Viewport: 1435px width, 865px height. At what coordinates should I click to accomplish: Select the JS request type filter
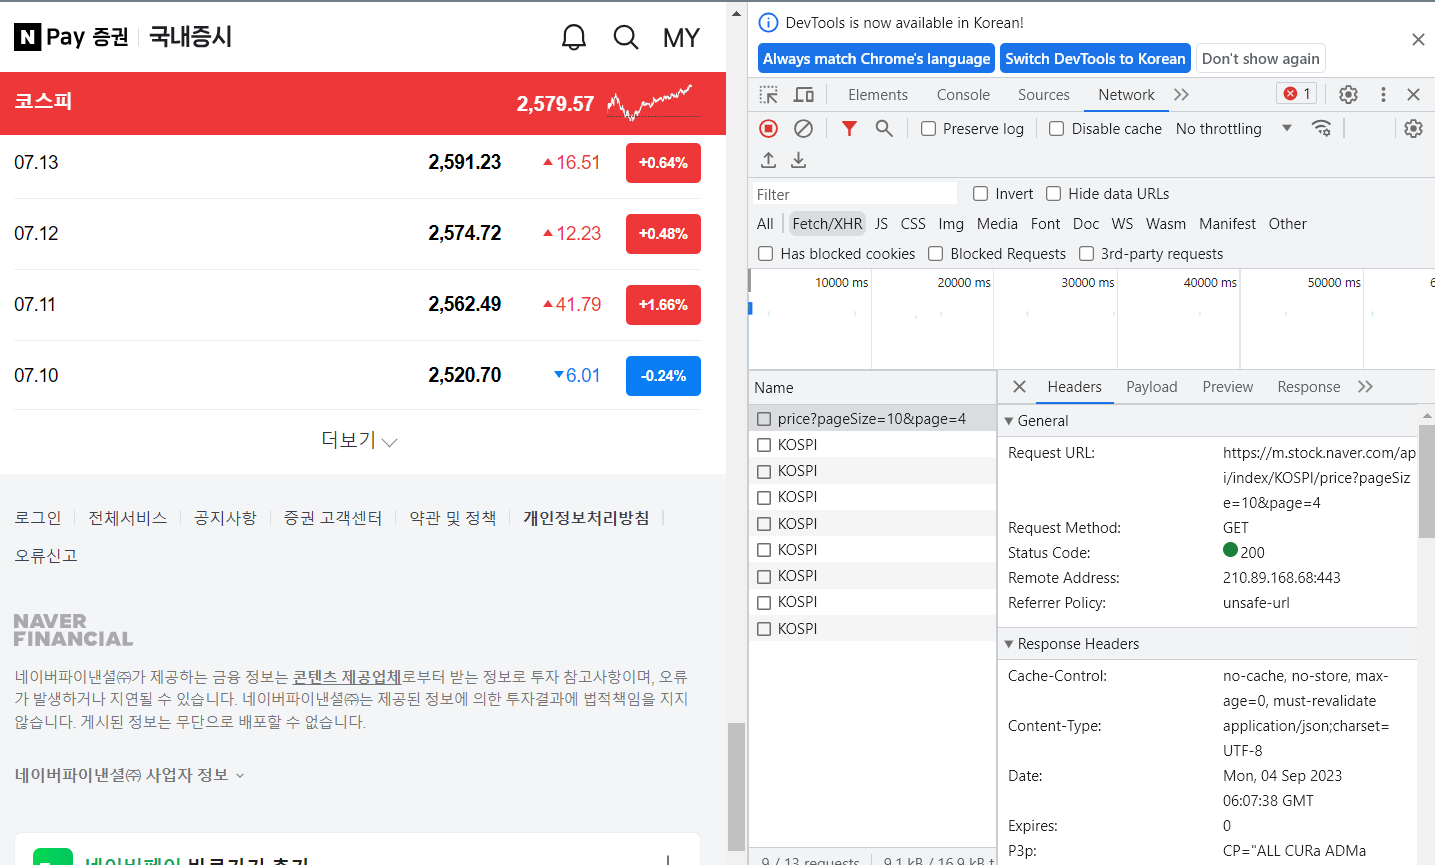tap(881, 224)
